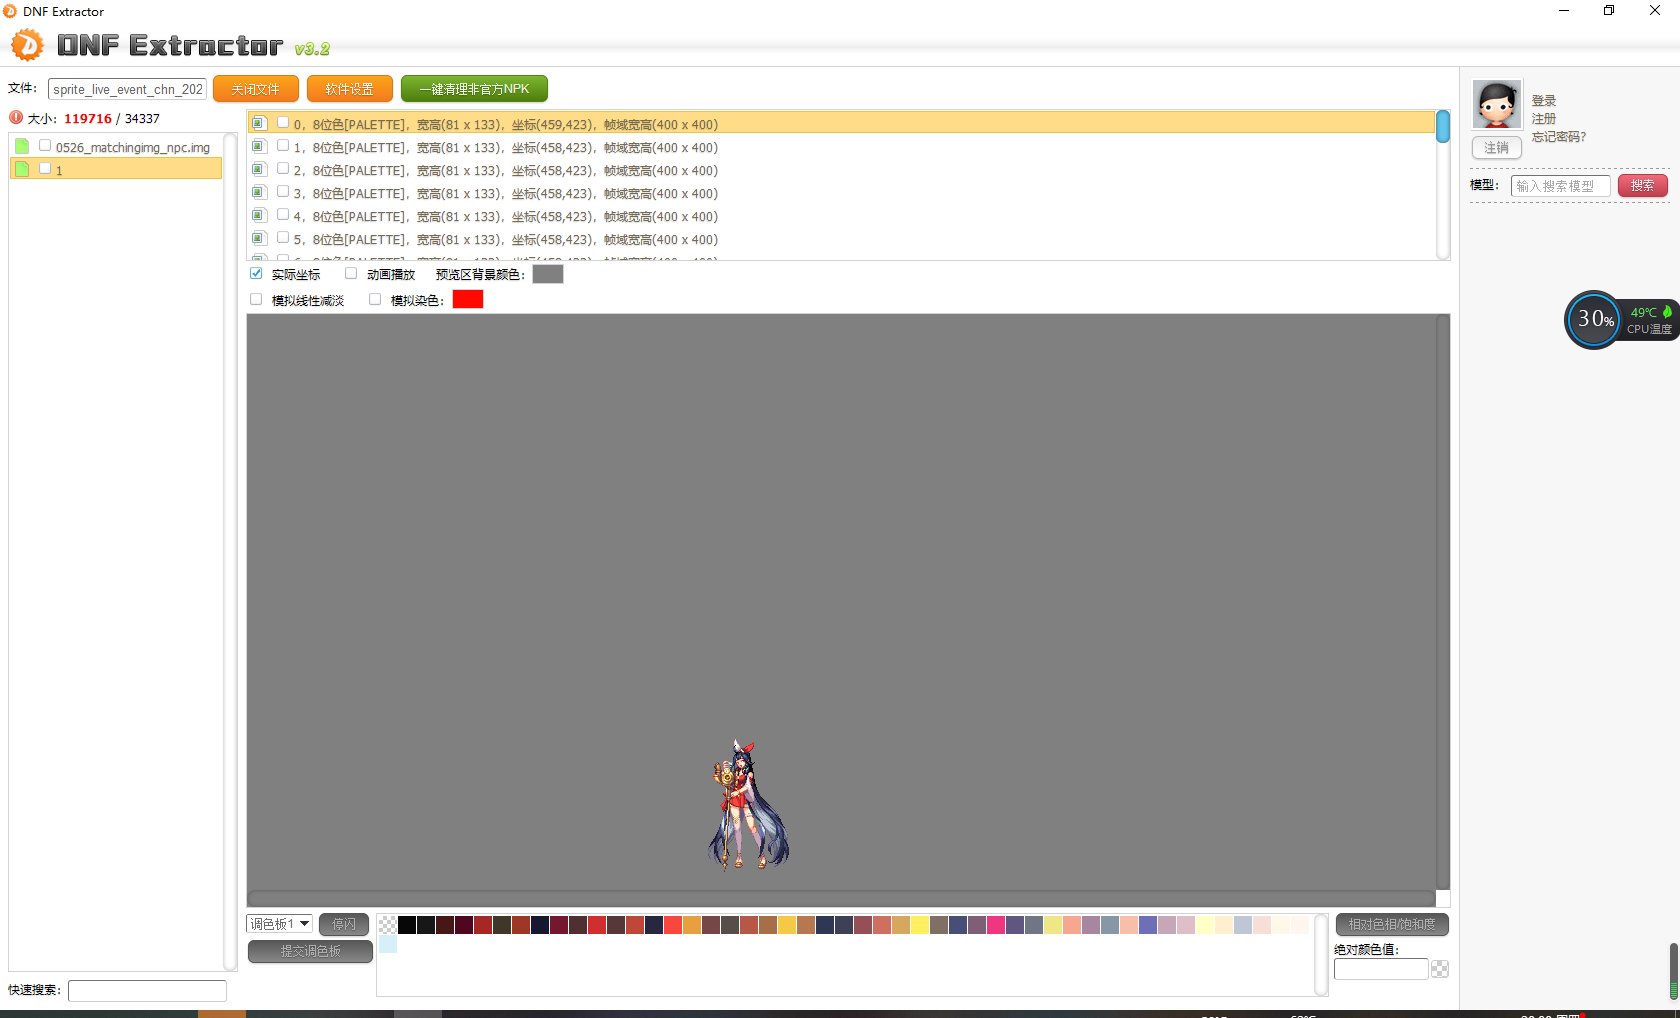1680x1018 pixels.
Task: Click the preview area horizontal scrollbar
Action: [x=842, y=898]
